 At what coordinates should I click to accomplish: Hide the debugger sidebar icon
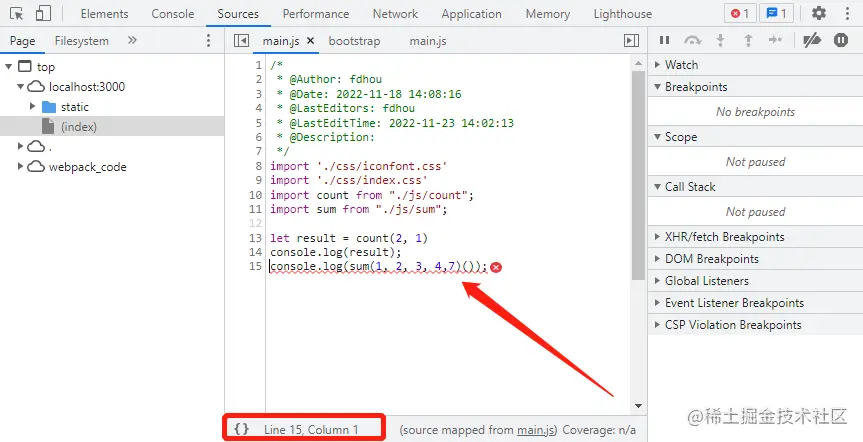click(x=631, y=40)
